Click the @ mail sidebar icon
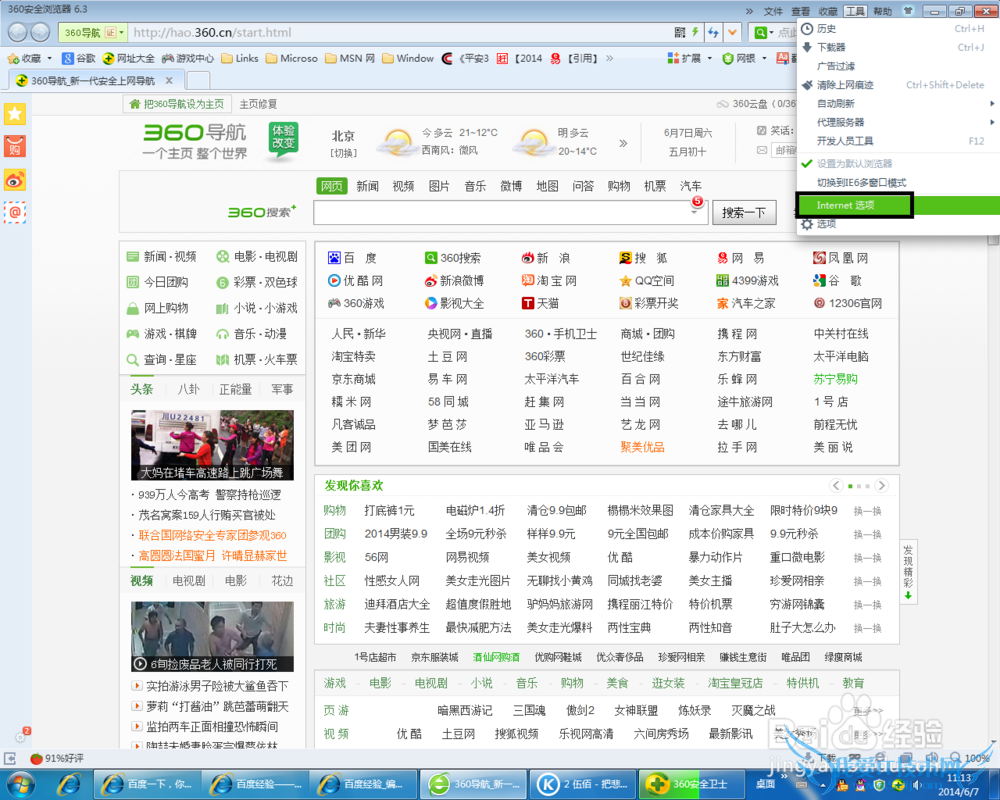The height and width of the screenshot is (800, 1000). click(x=15, y=212)
